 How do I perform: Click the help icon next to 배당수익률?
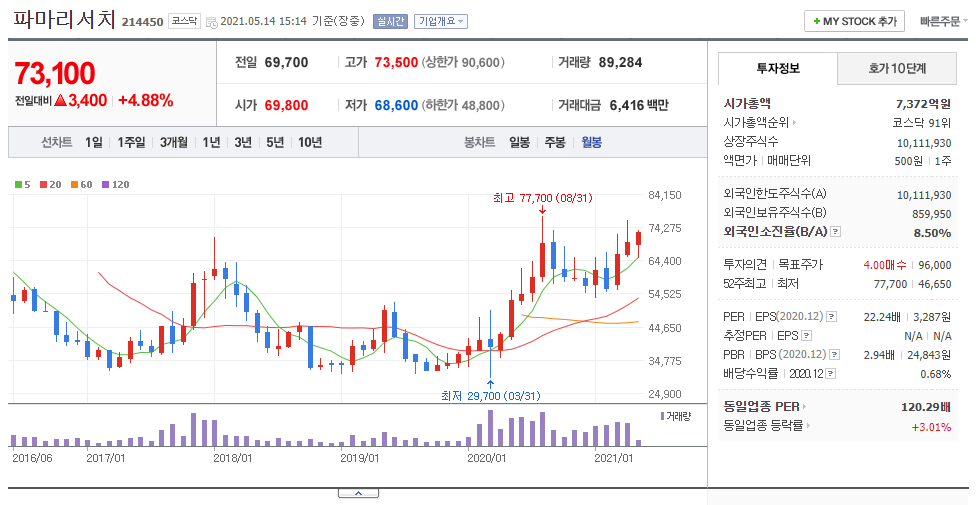coord(832,374)
